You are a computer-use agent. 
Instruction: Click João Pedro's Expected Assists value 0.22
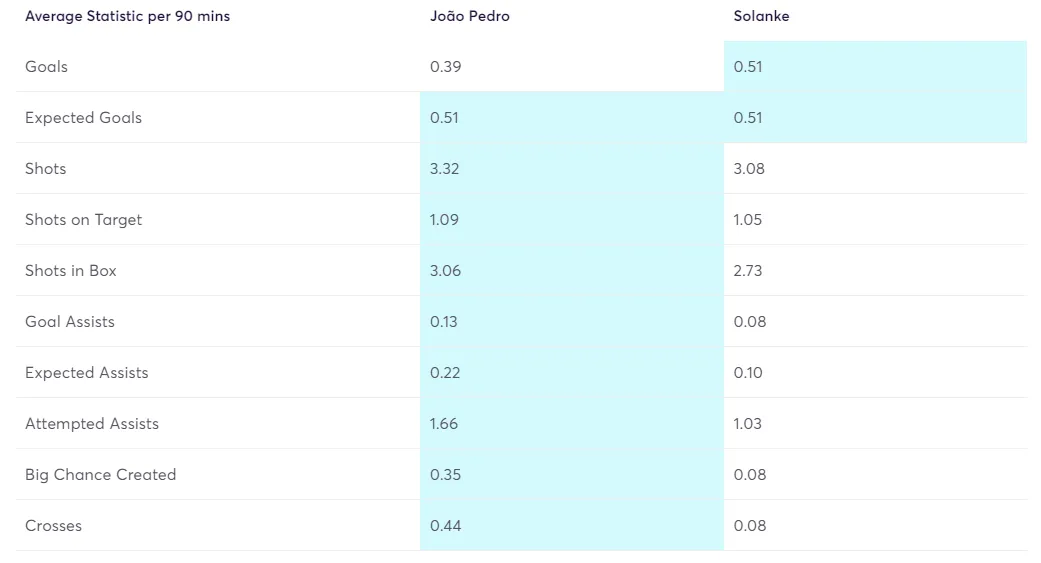point(445,372)
